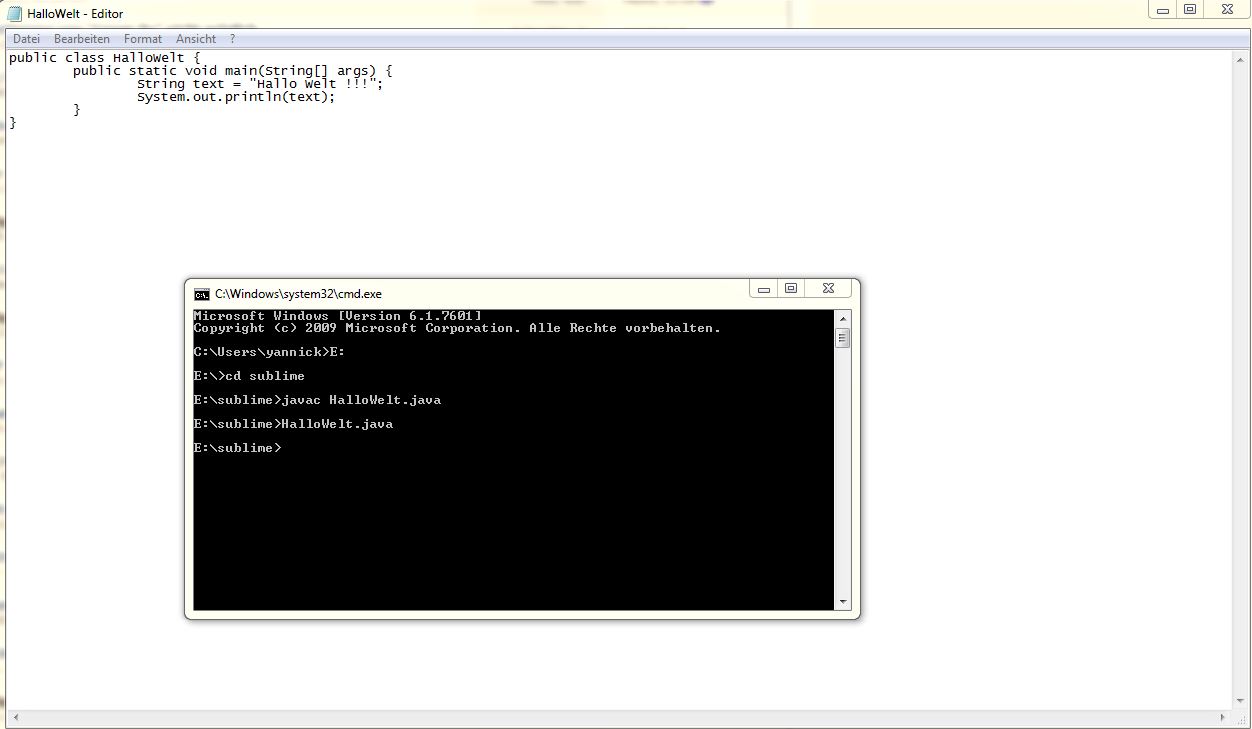
Task: Open the Format menu in Editor
Action: coord(143,39)
